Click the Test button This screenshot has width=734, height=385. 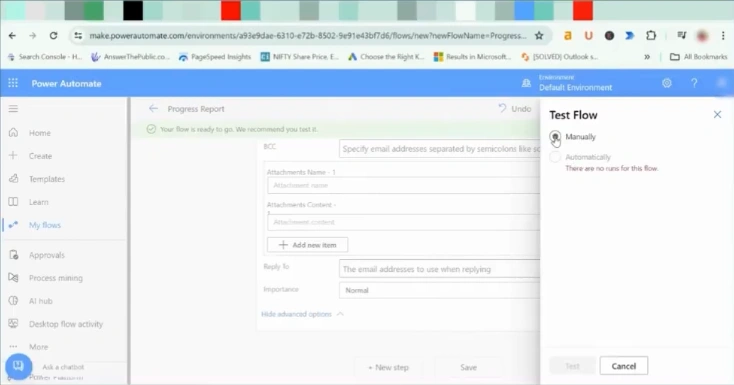click(573, 366)
